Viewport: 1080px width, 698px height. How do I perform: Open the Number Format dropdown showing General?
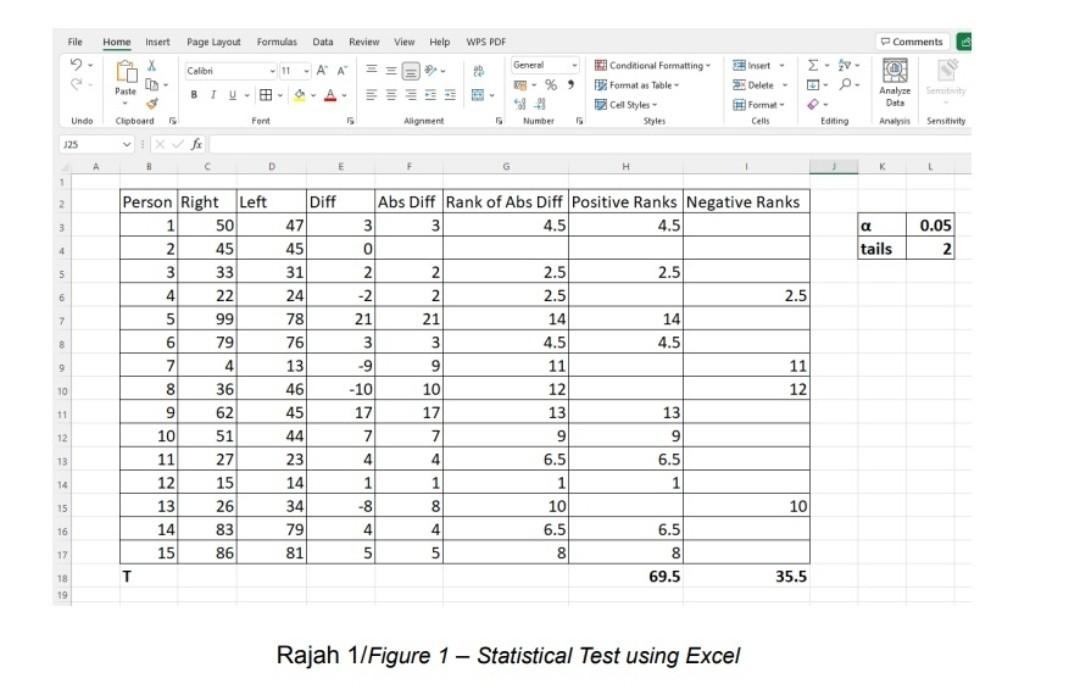pos(543,65)
